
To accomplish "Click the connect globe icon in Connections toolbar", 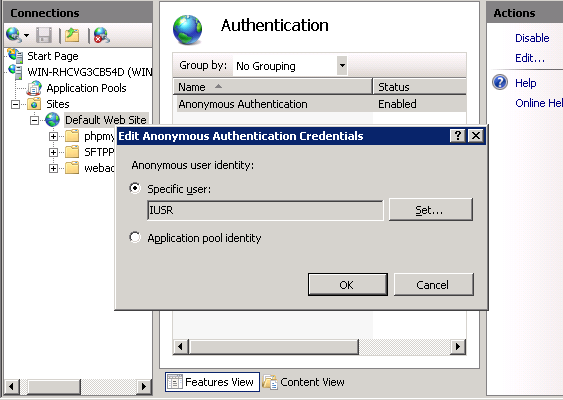I will coord(14,35).
